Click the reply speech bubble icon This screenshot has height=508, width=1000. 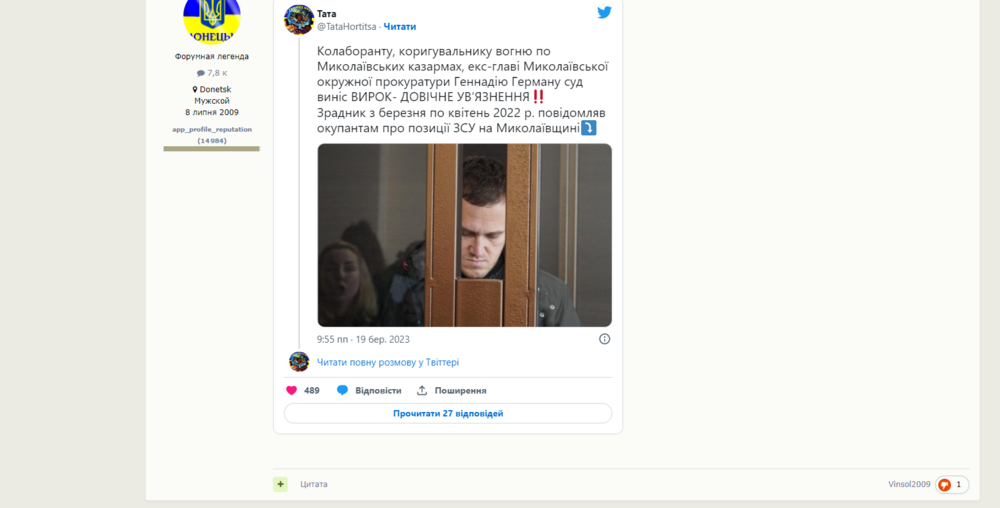(342, 390)
